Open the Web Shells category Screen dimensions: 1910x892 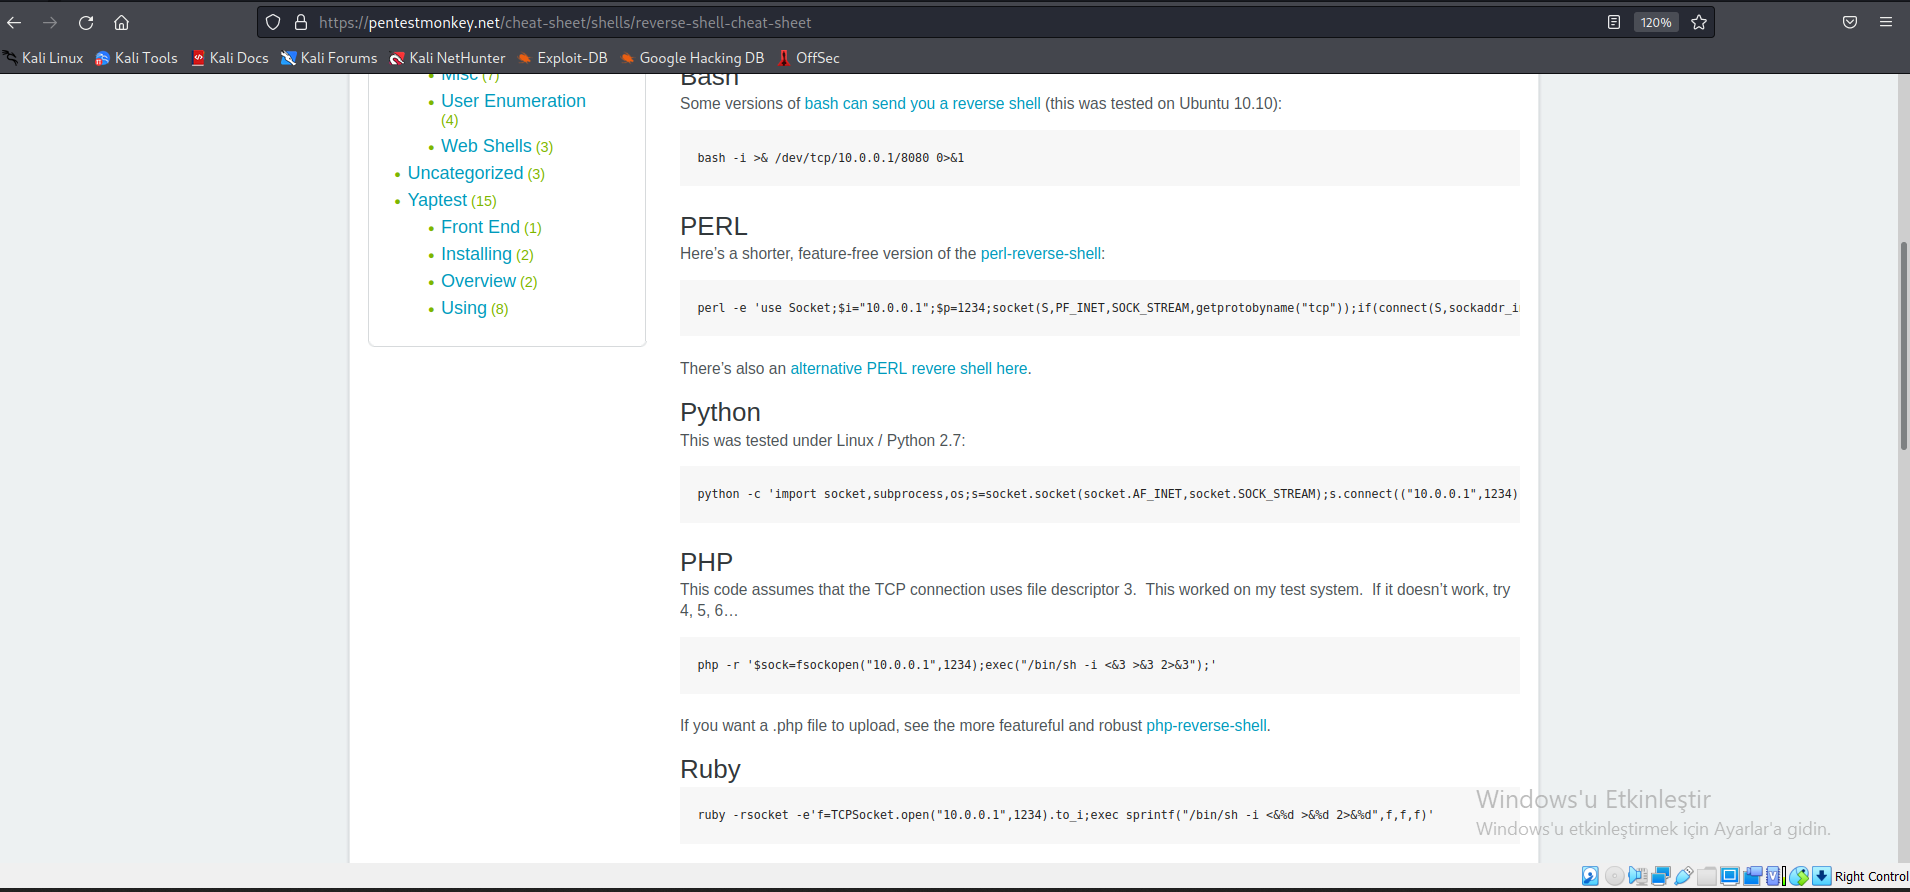coord(486,146)
